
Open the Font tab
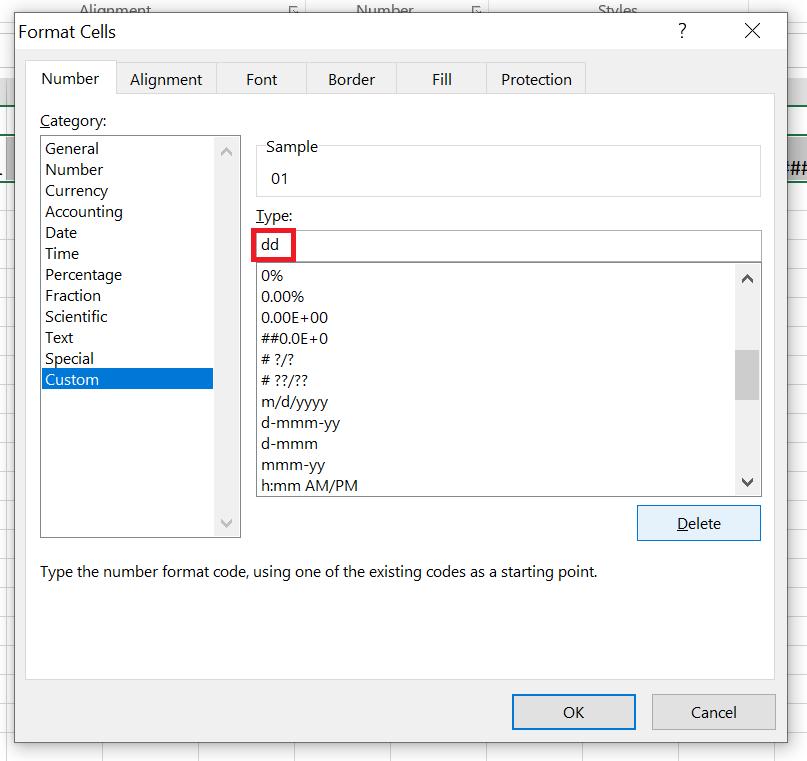click(x=260, y=78)
